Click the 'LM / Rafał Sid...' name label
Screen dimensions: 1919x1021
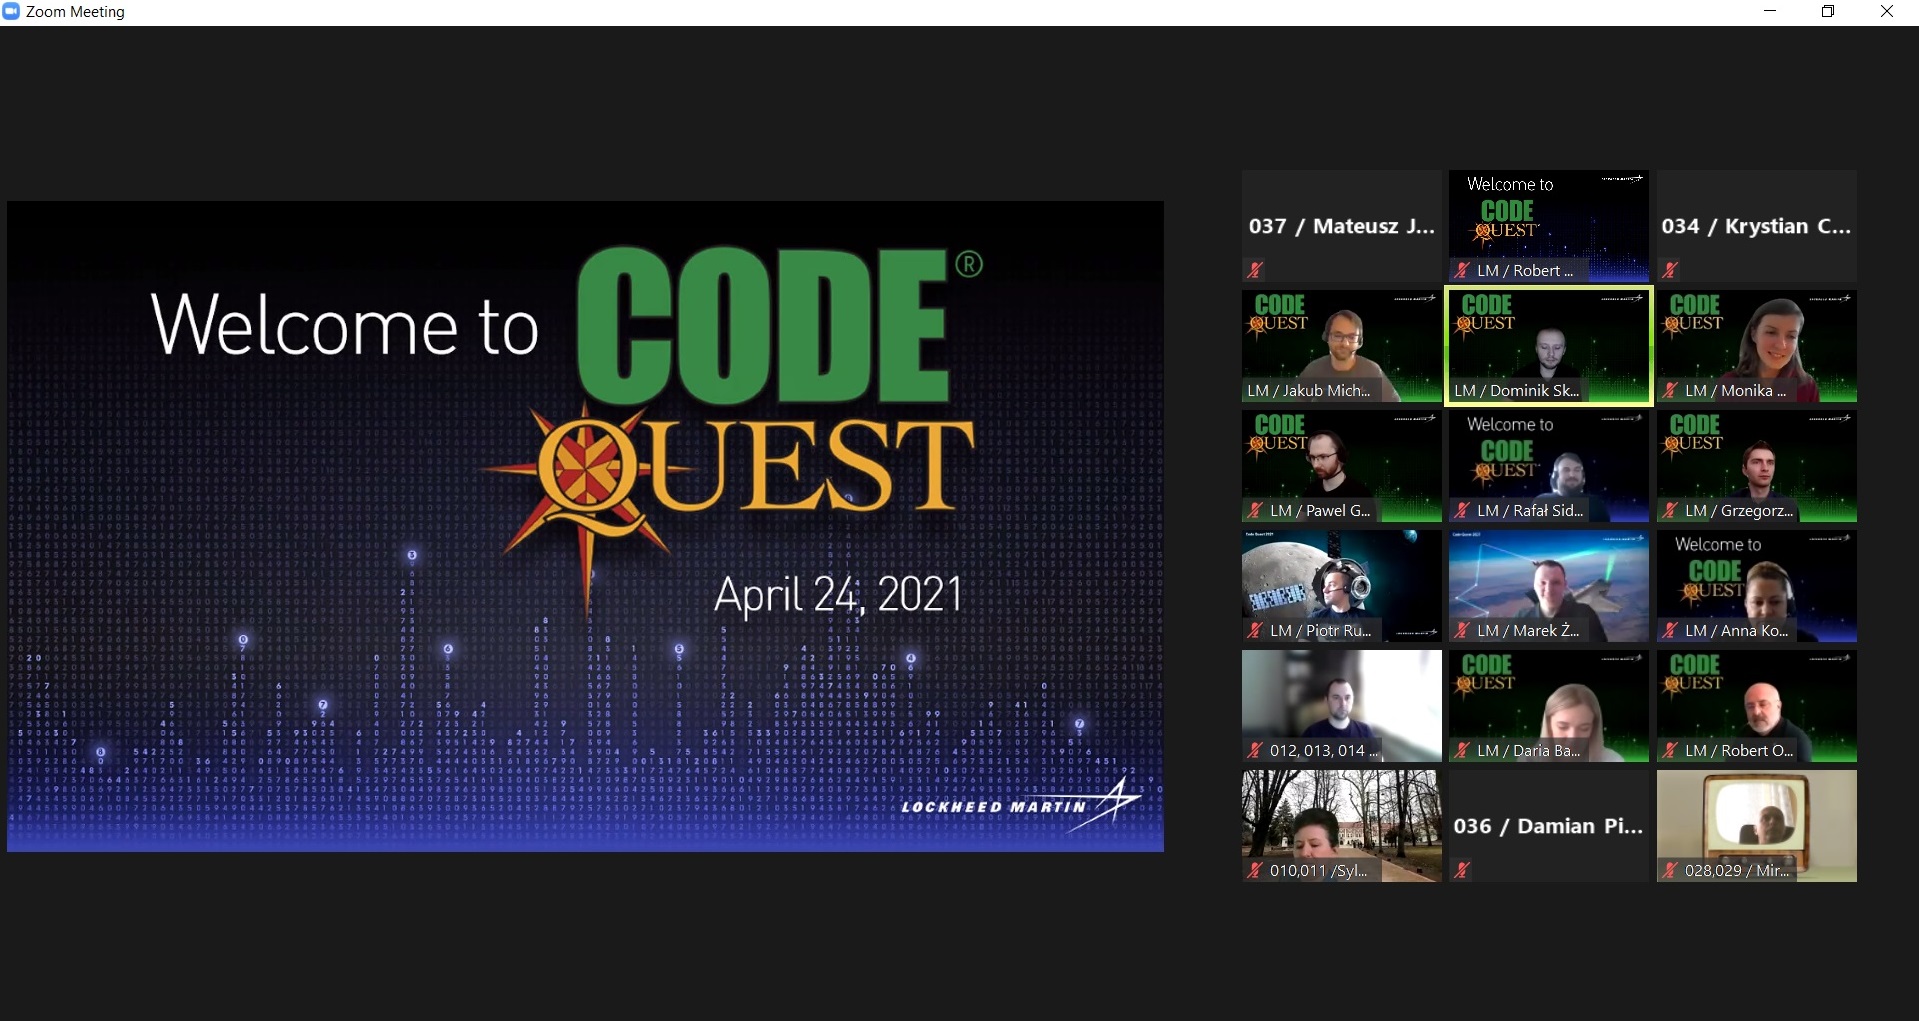(x=1530, y=511)
